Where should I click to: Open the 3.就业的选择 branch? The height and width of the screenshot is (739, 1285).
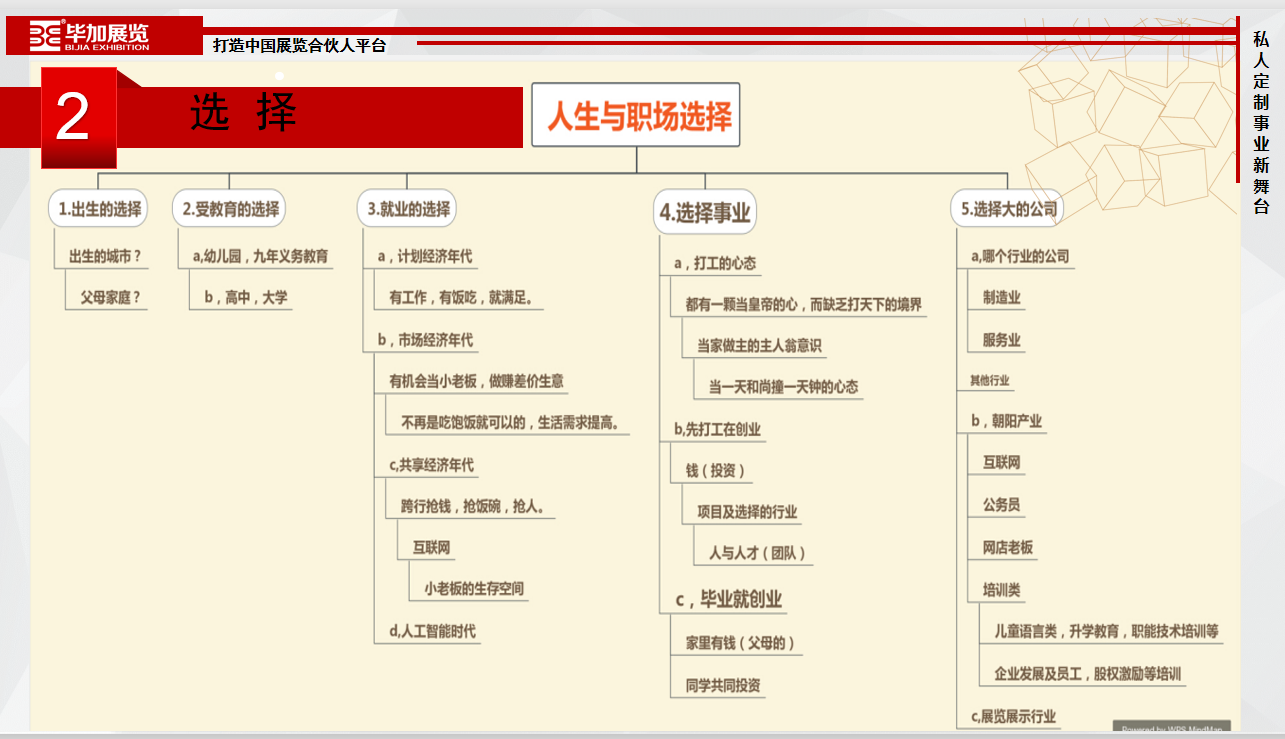point(407,209)
